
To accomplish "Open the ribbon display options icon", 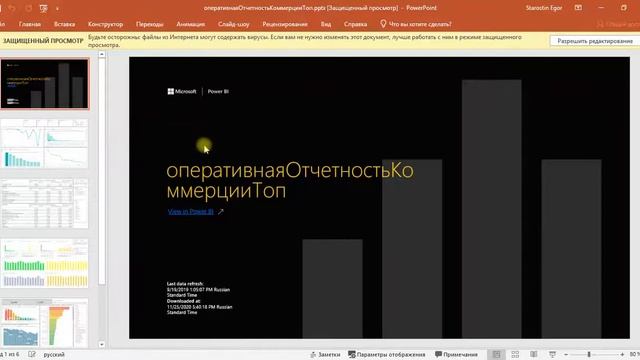I will (x=578, y=8).
